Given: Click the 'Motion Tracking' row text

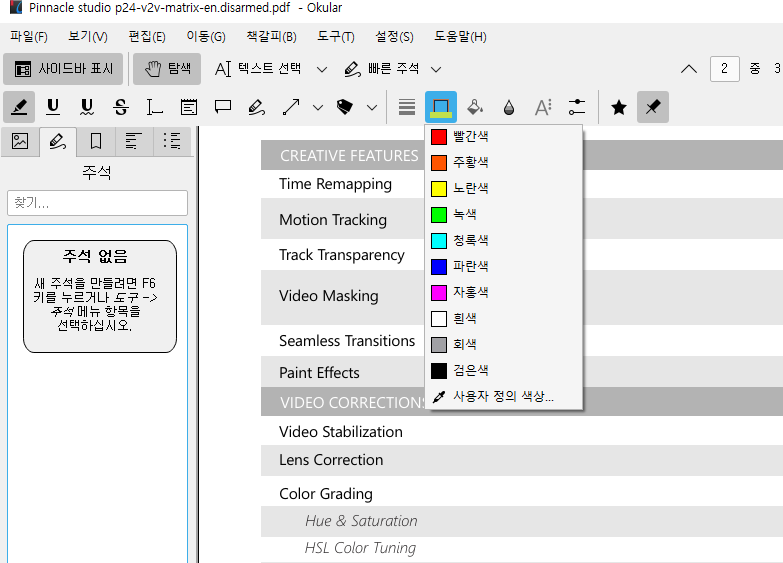Looking at the screenshot, I should tap(333, 220).
